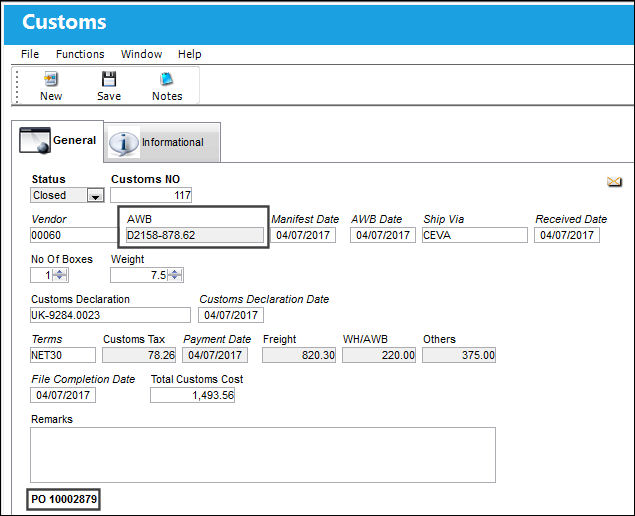Click the AWB Date field
The image size is (635, 516).
click(383, 235)
